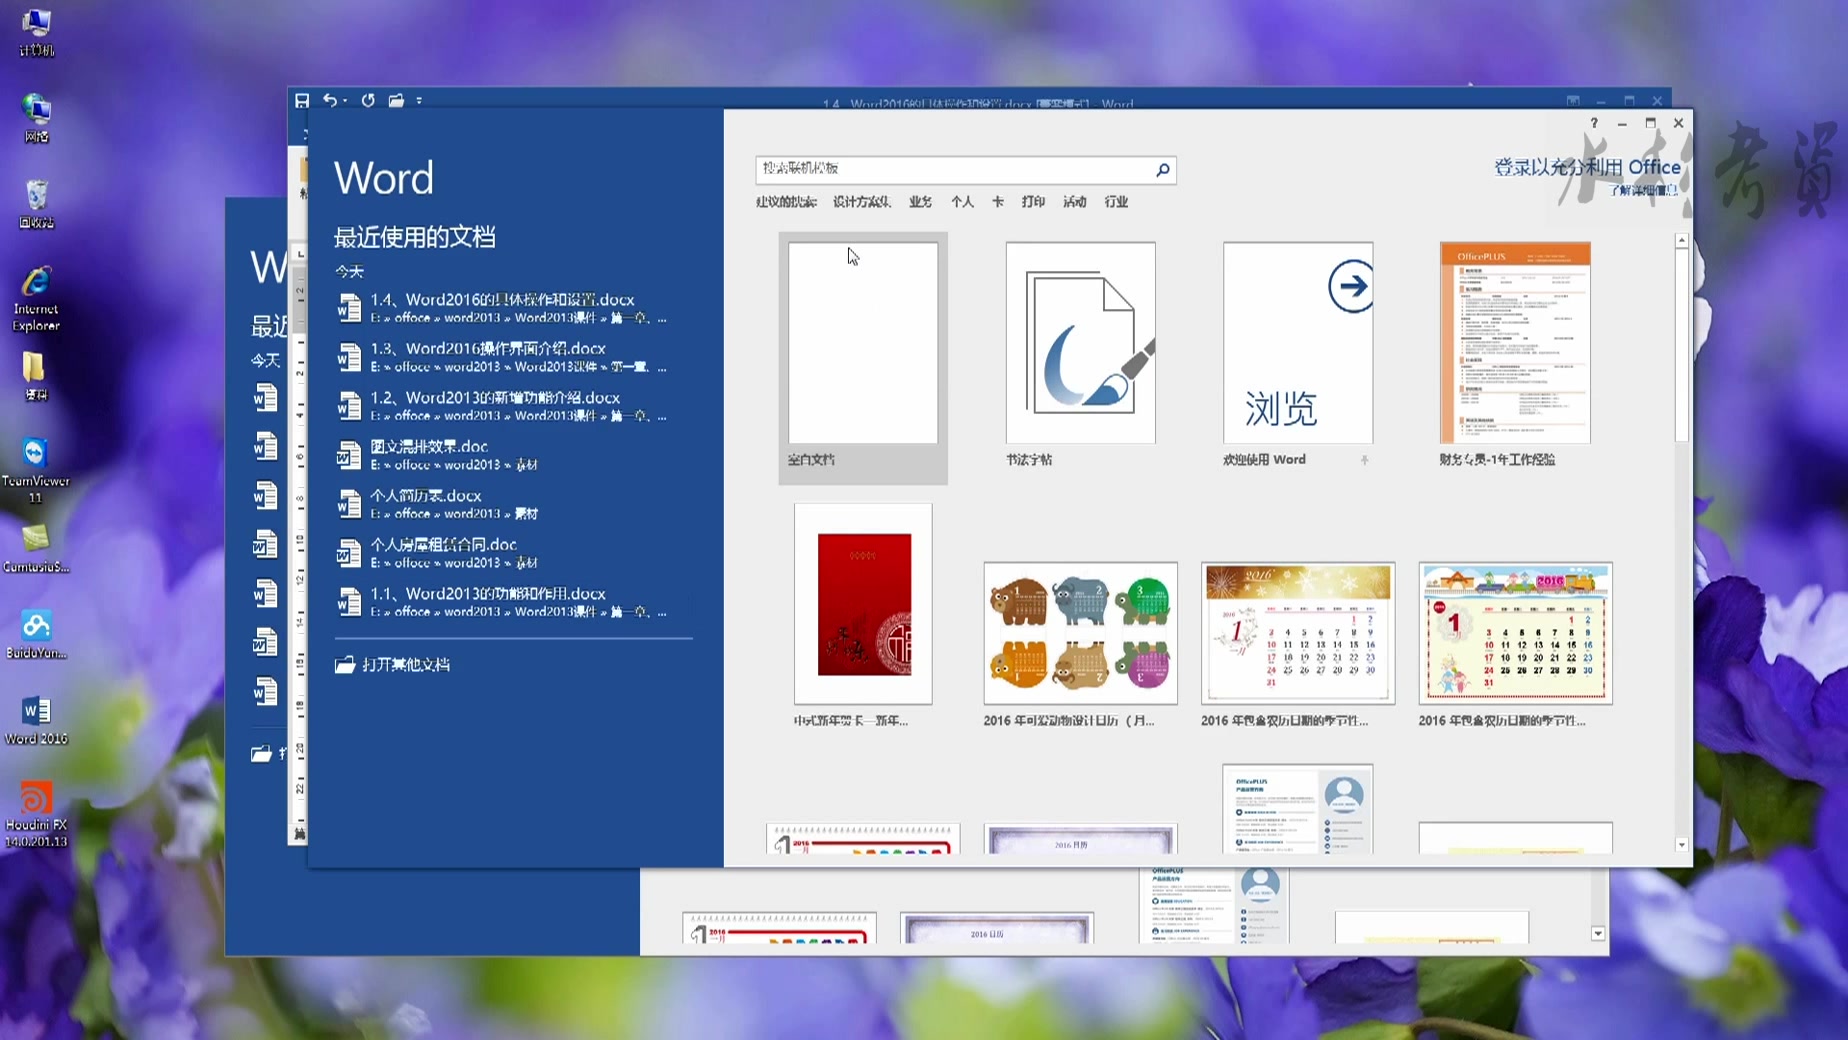Open the Word 2016 desktop shortcut

click(x=36, y=720)
